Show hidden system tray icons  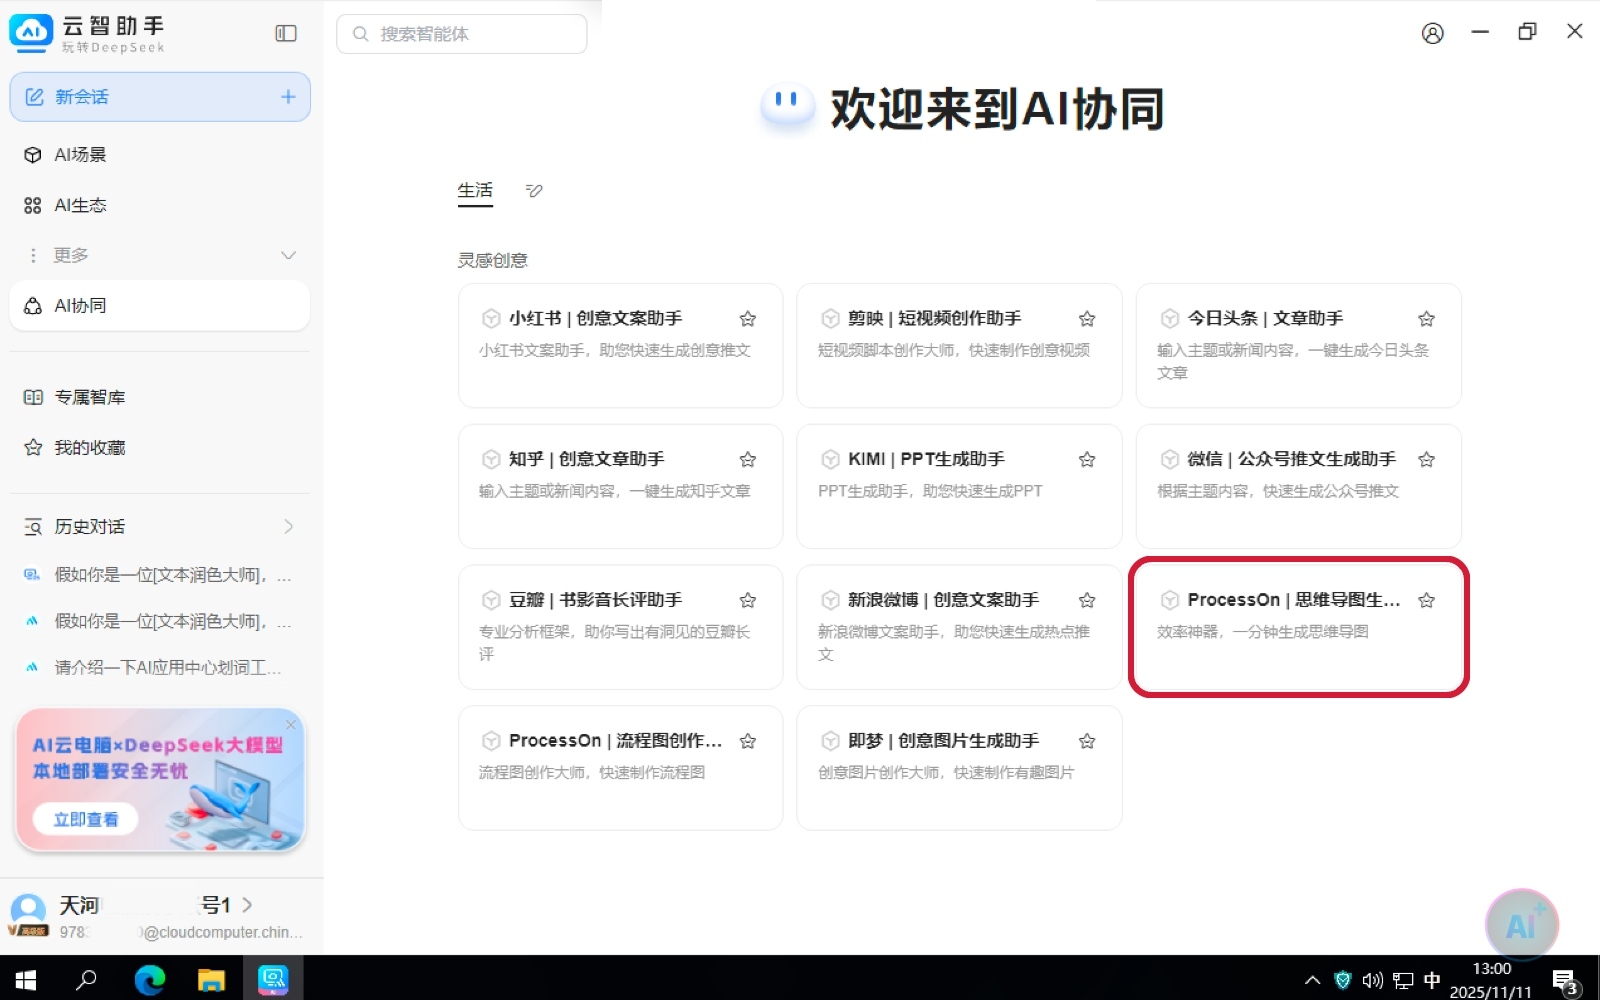tap(1312, 980)
